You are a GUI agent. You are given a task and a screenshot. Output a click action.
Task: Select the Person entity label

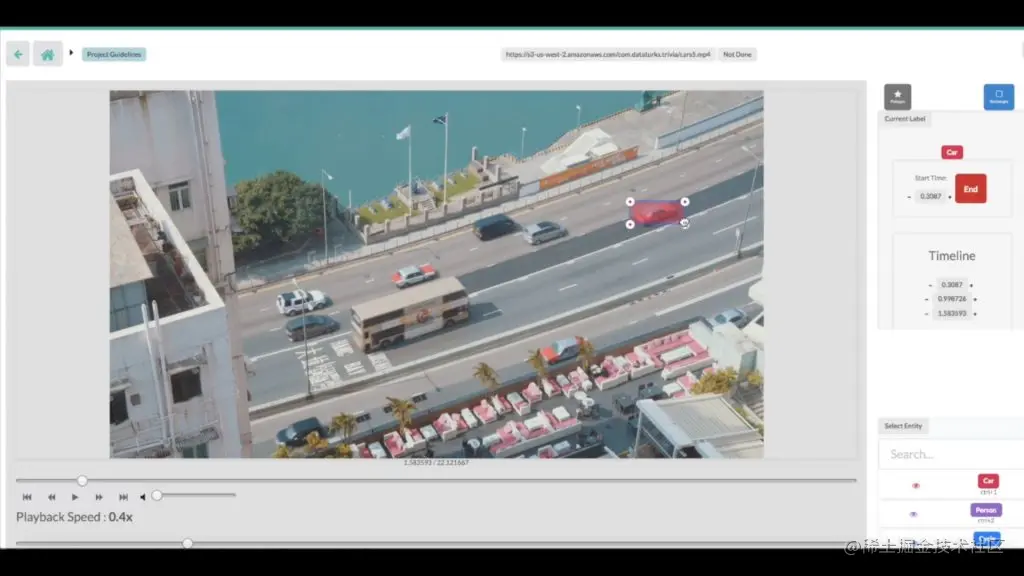(985, 510)
